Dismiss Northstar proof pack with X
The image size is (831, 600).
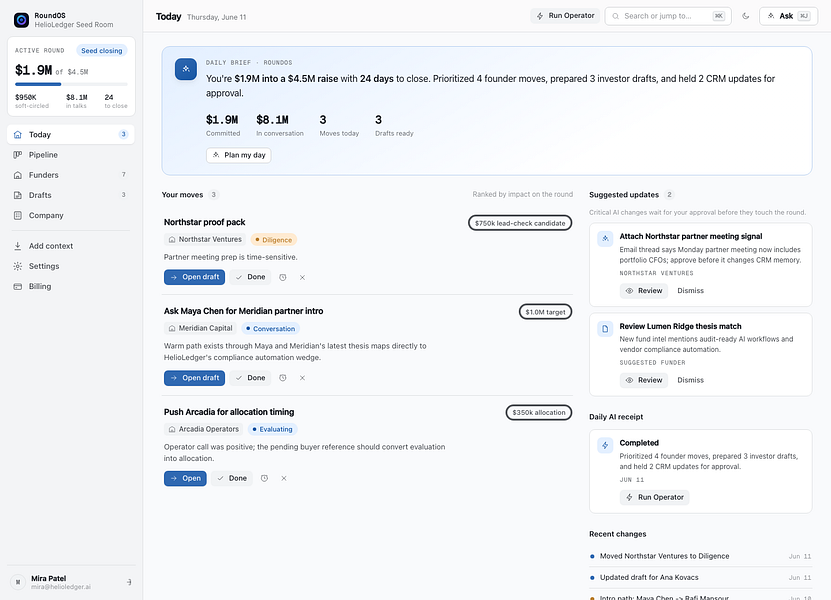coord(302,277)
